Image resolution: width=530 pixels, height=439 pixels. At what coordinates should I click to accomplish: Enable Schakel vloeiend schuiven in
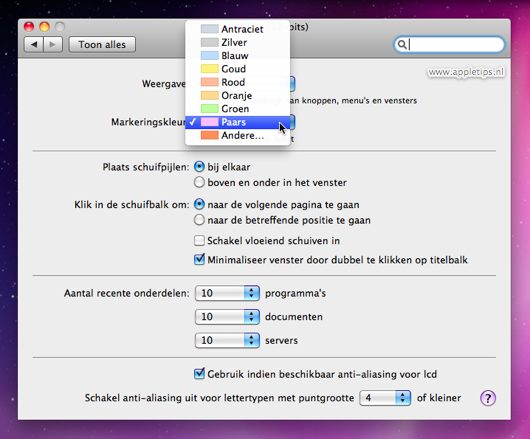pyautogui.click(x=199, y=241)
